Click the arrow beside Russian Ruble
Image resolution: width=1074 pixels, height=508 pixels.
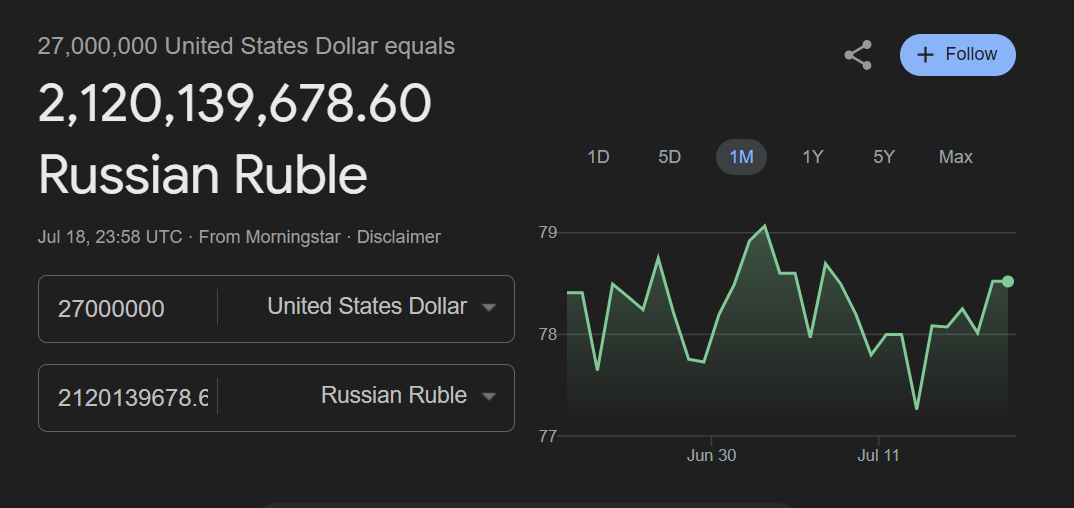click(489, 397)
